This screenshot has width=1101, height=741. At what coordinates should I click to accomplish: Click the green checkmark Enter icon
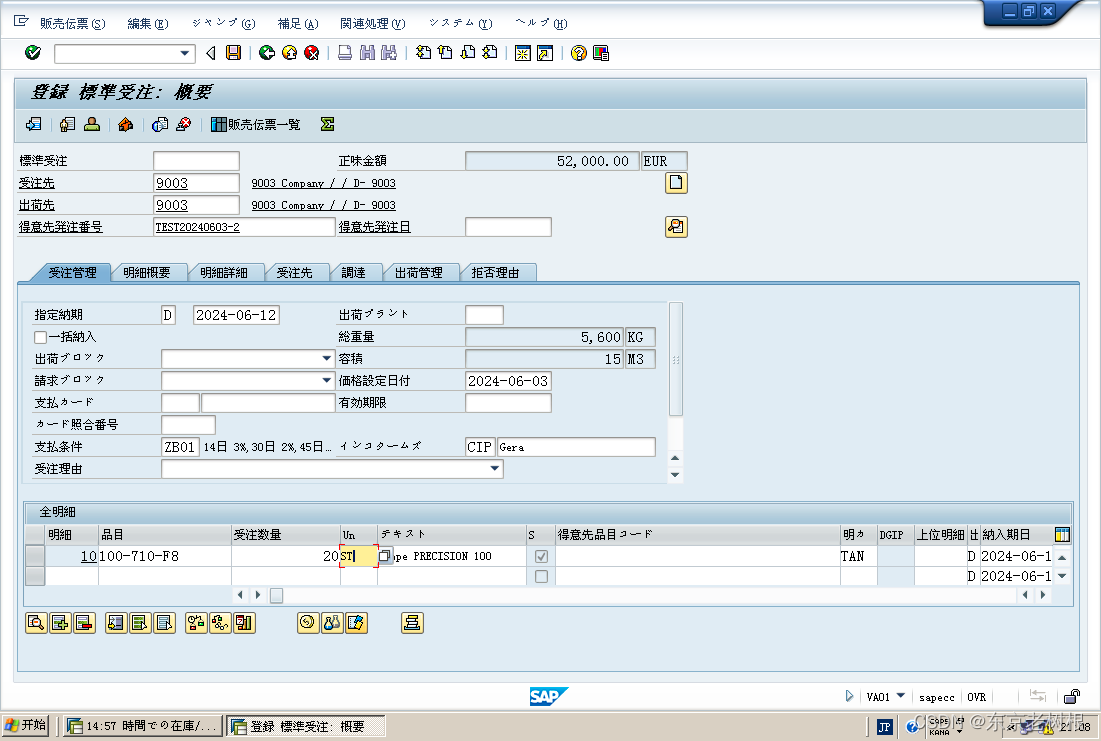click(32, 53)
